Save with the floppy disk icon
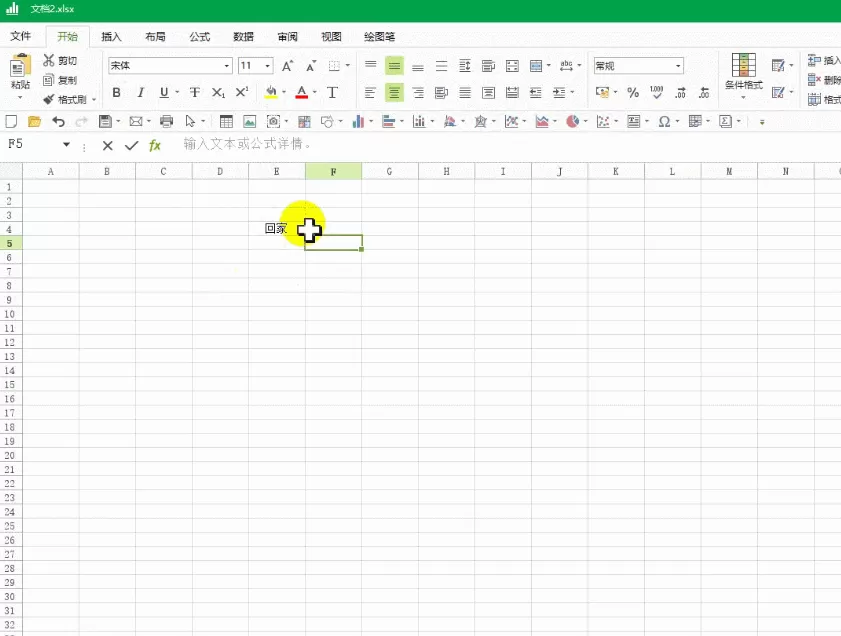Screen dimensions: 841x636 pyautogui.click(x=106, y=122)
